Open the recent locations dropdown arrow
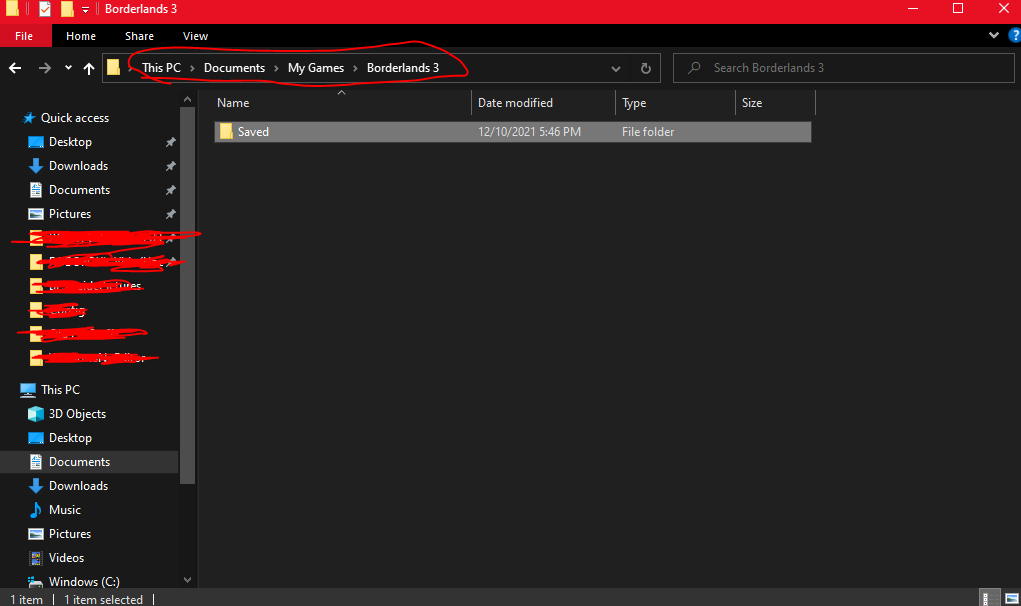The image size is (1021, 606). [x=68, y=68]
